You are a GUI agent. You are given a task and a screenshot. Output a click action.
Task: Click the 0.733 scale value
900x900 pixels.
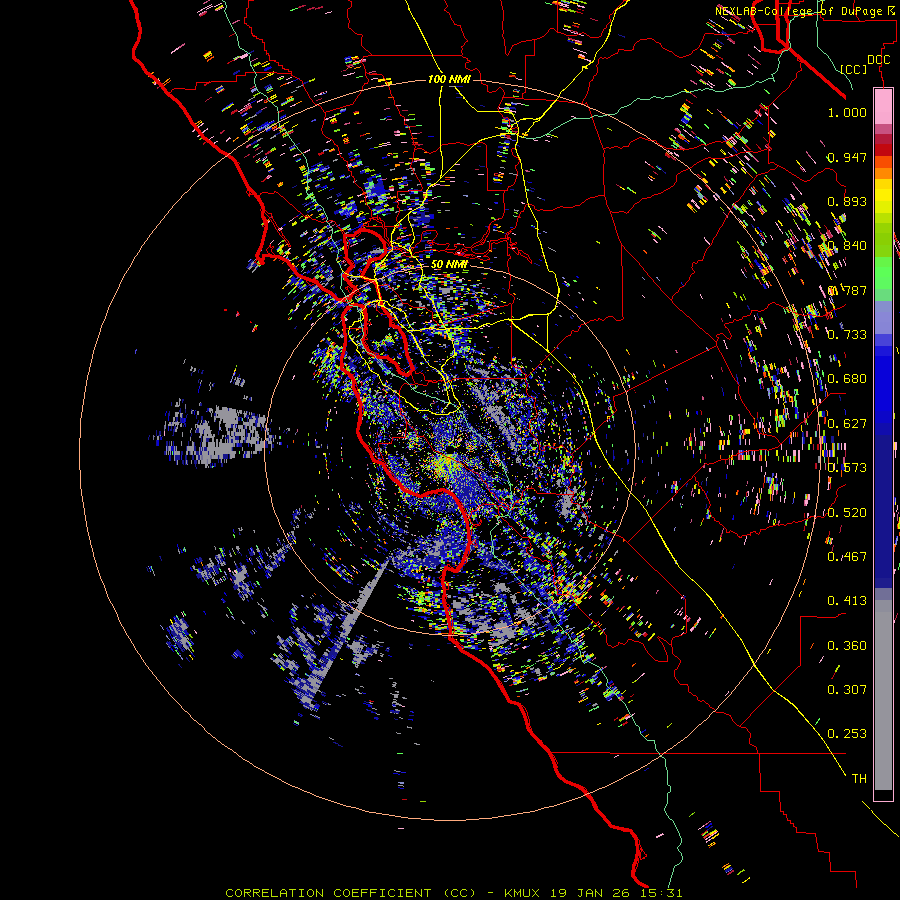point(847,334)
